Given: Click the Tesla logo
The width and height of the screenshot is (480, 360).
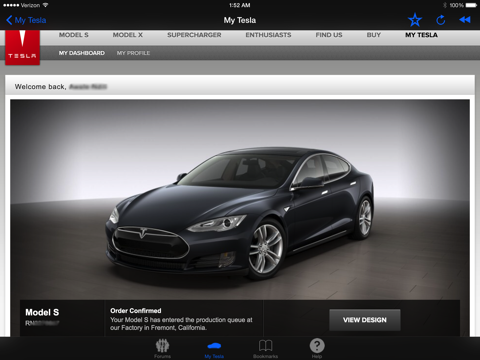Looking at the screenshot, I should 22,47.
